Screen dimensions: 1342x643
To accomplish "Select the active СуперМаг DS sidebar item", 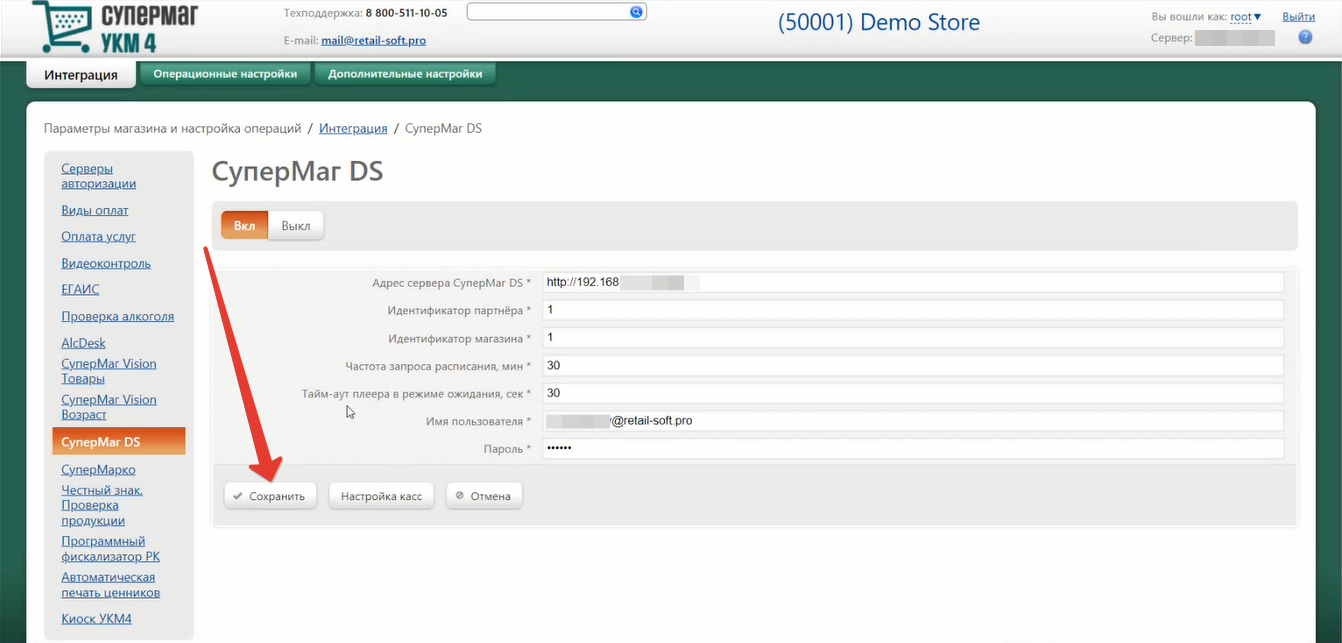I will (119, 442).
